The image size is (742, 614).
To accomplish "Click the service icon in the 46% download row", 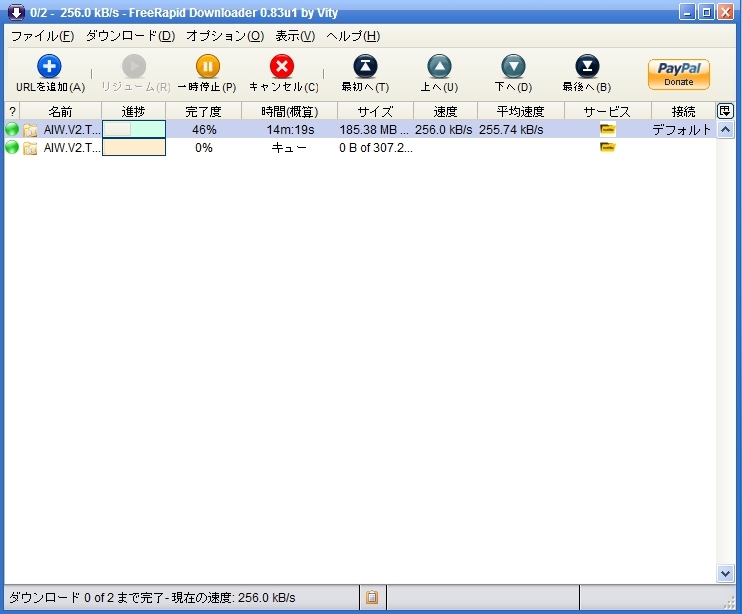I will click(x=608, y=129).
